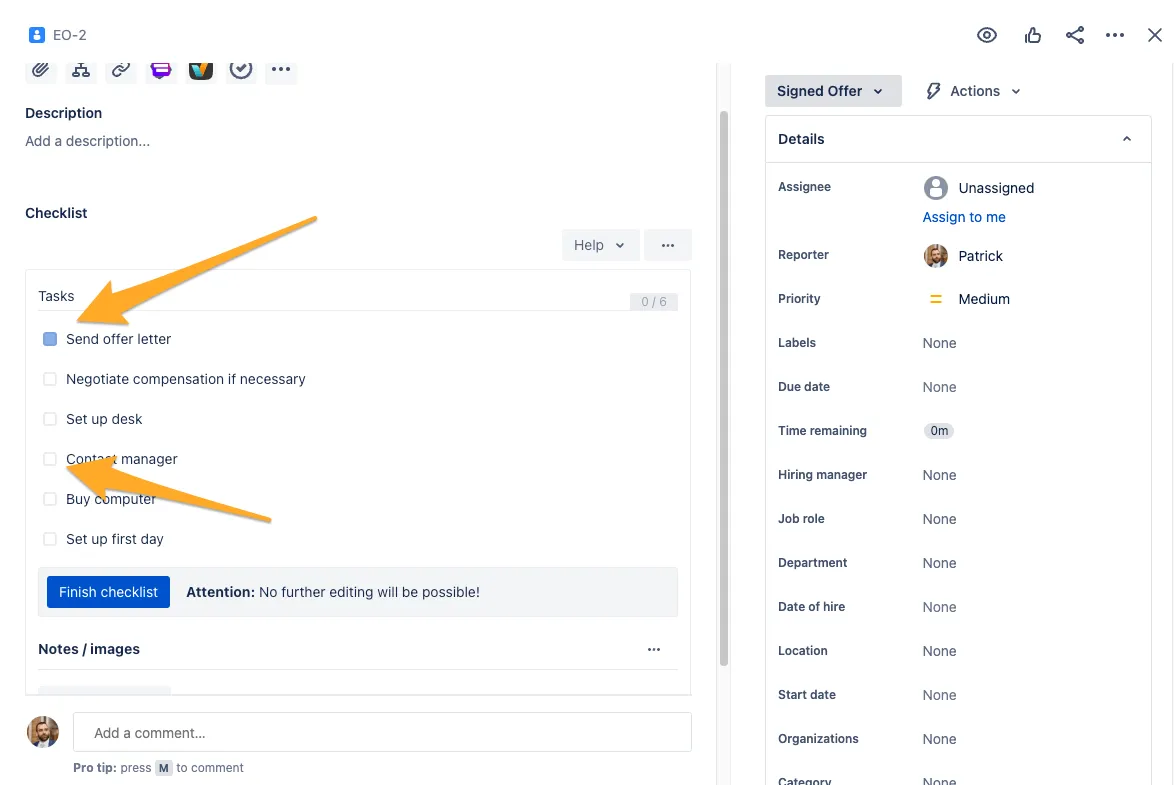Open the checklist Help menu
The height and width of the screenshot is (785, 1174).
tap(599, 245)
